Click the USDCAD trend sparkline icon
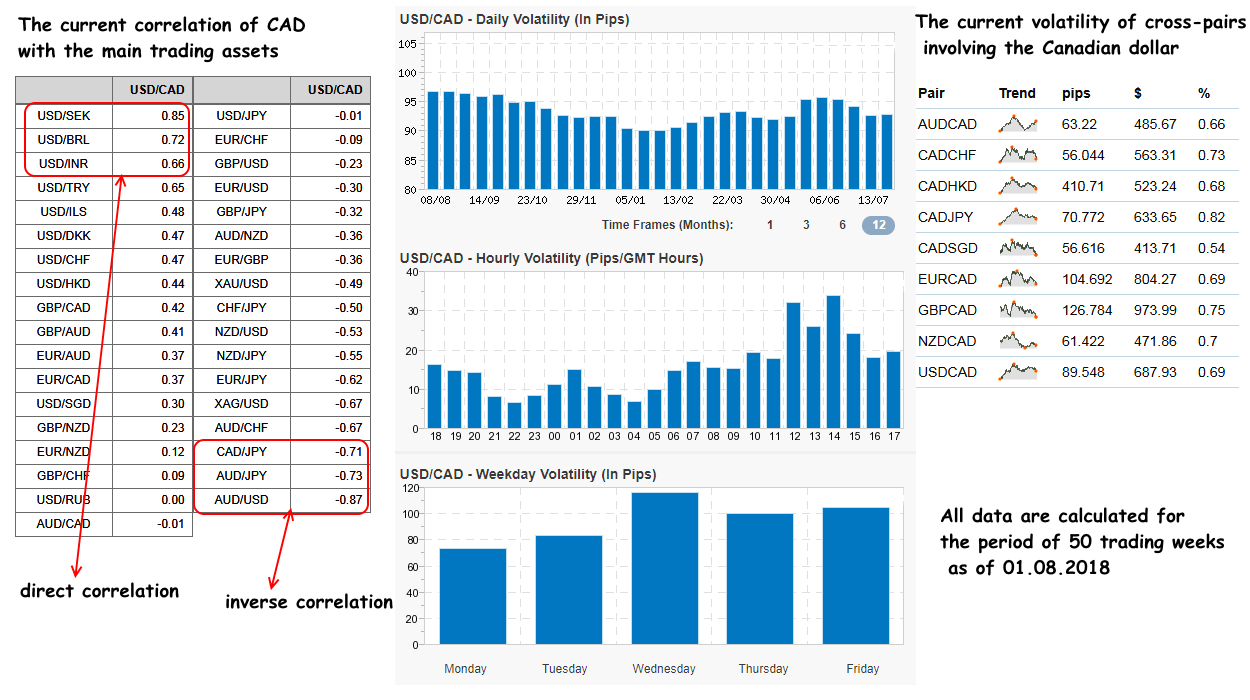Screen dimensions: 1250x700 (1019, 372)
